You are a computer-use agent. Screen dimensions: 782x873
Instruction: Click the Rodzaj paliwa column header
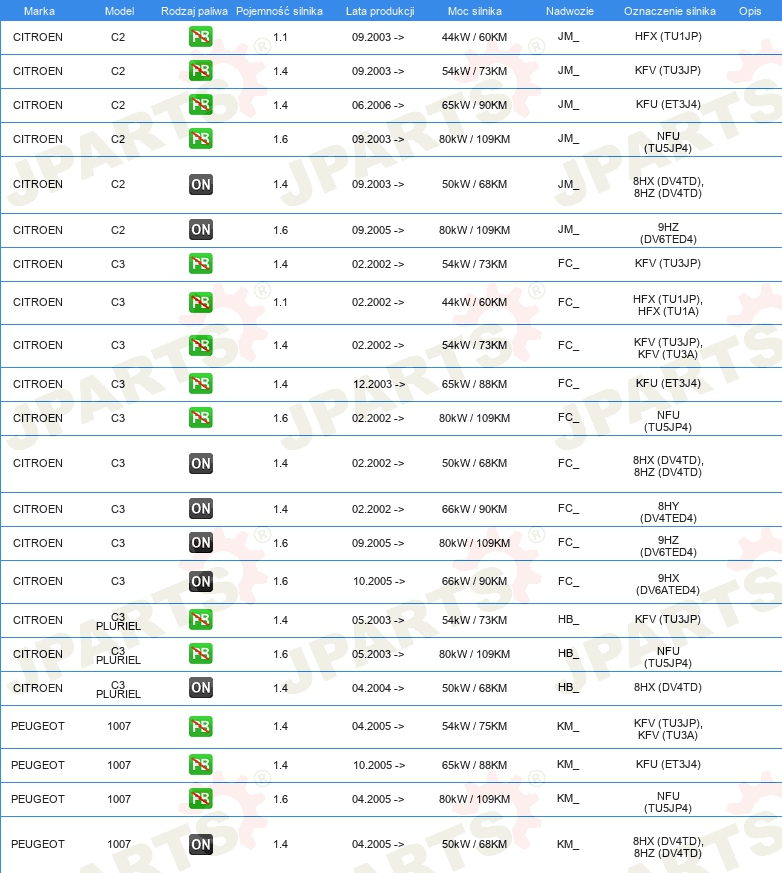(x=194, y=11)
